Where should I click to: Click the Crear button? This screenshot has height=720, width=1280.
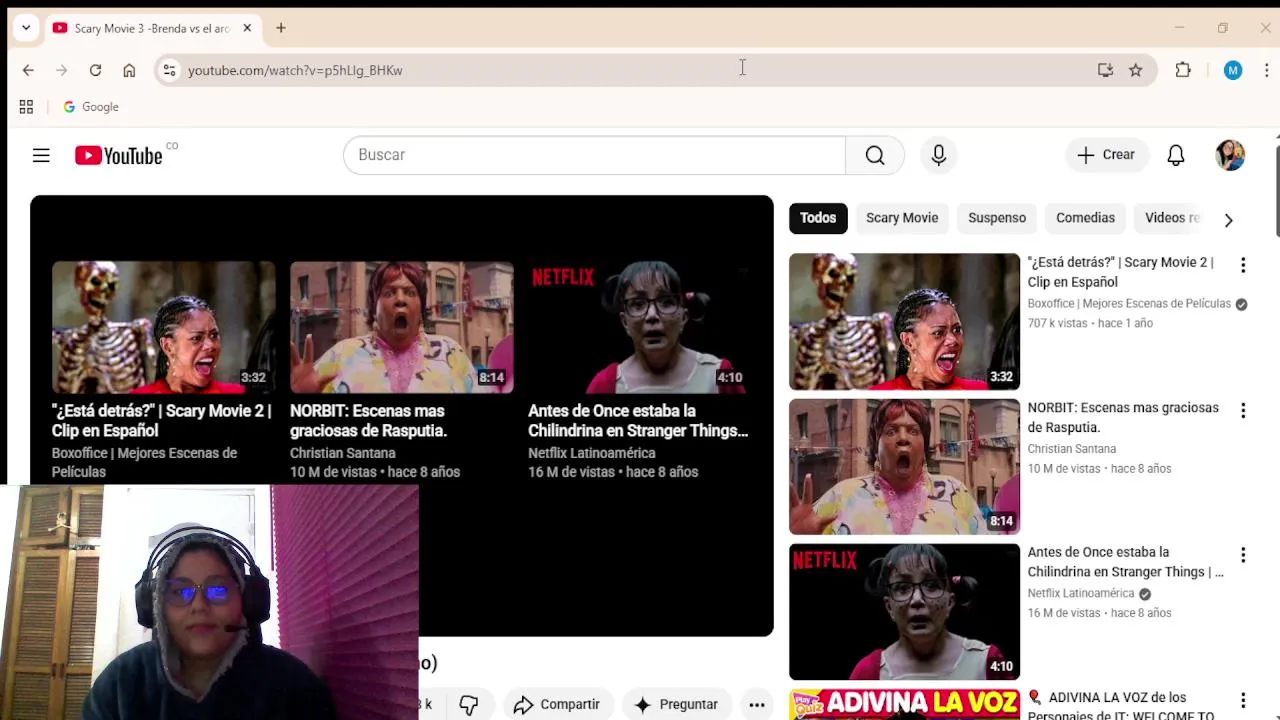[1105, 155]
